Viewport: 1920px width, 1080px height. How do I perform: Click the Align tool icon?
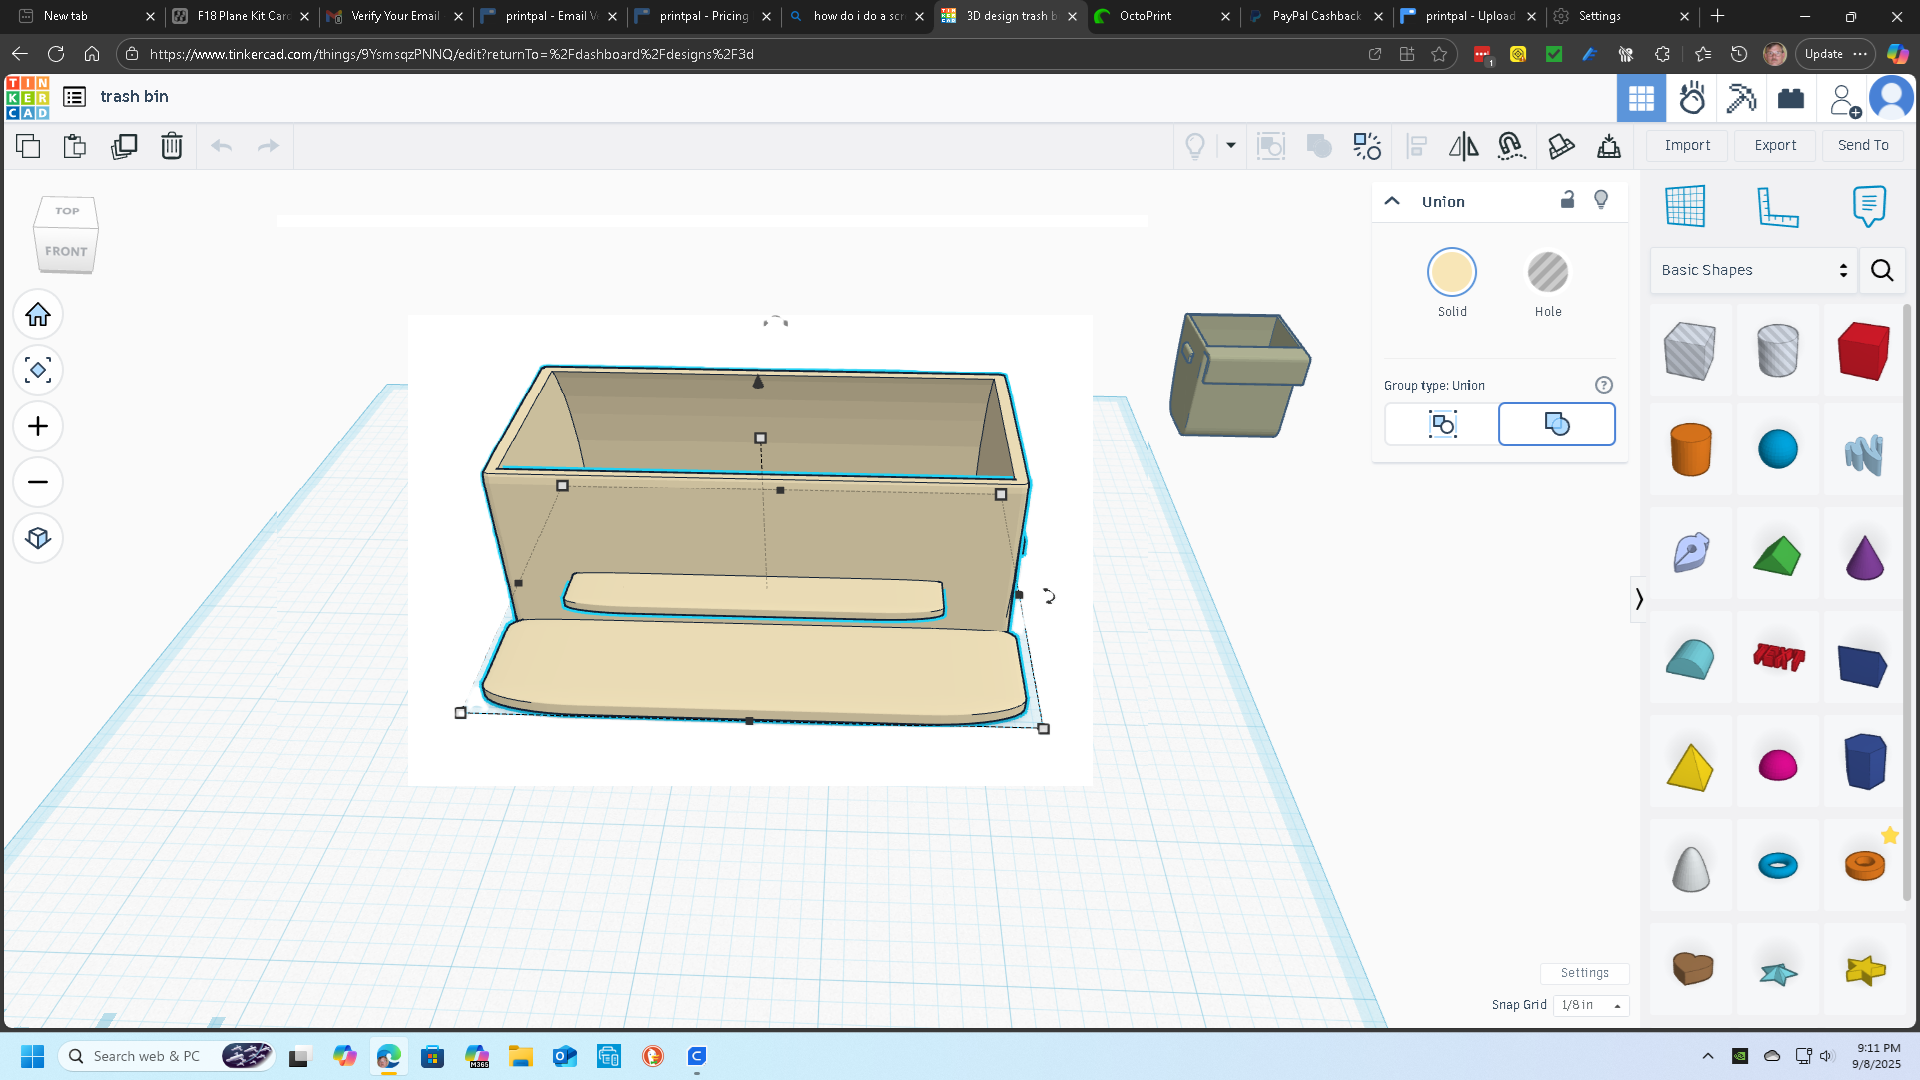1416,146
